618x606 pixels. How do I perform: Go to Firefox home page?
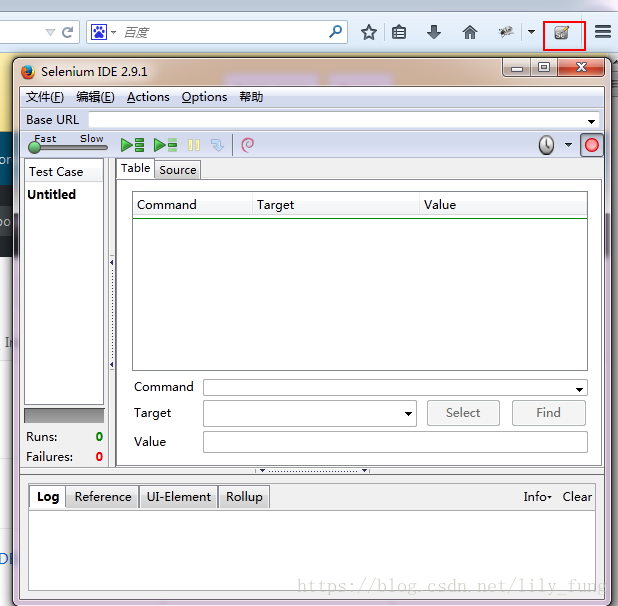[x=470, y=32]
